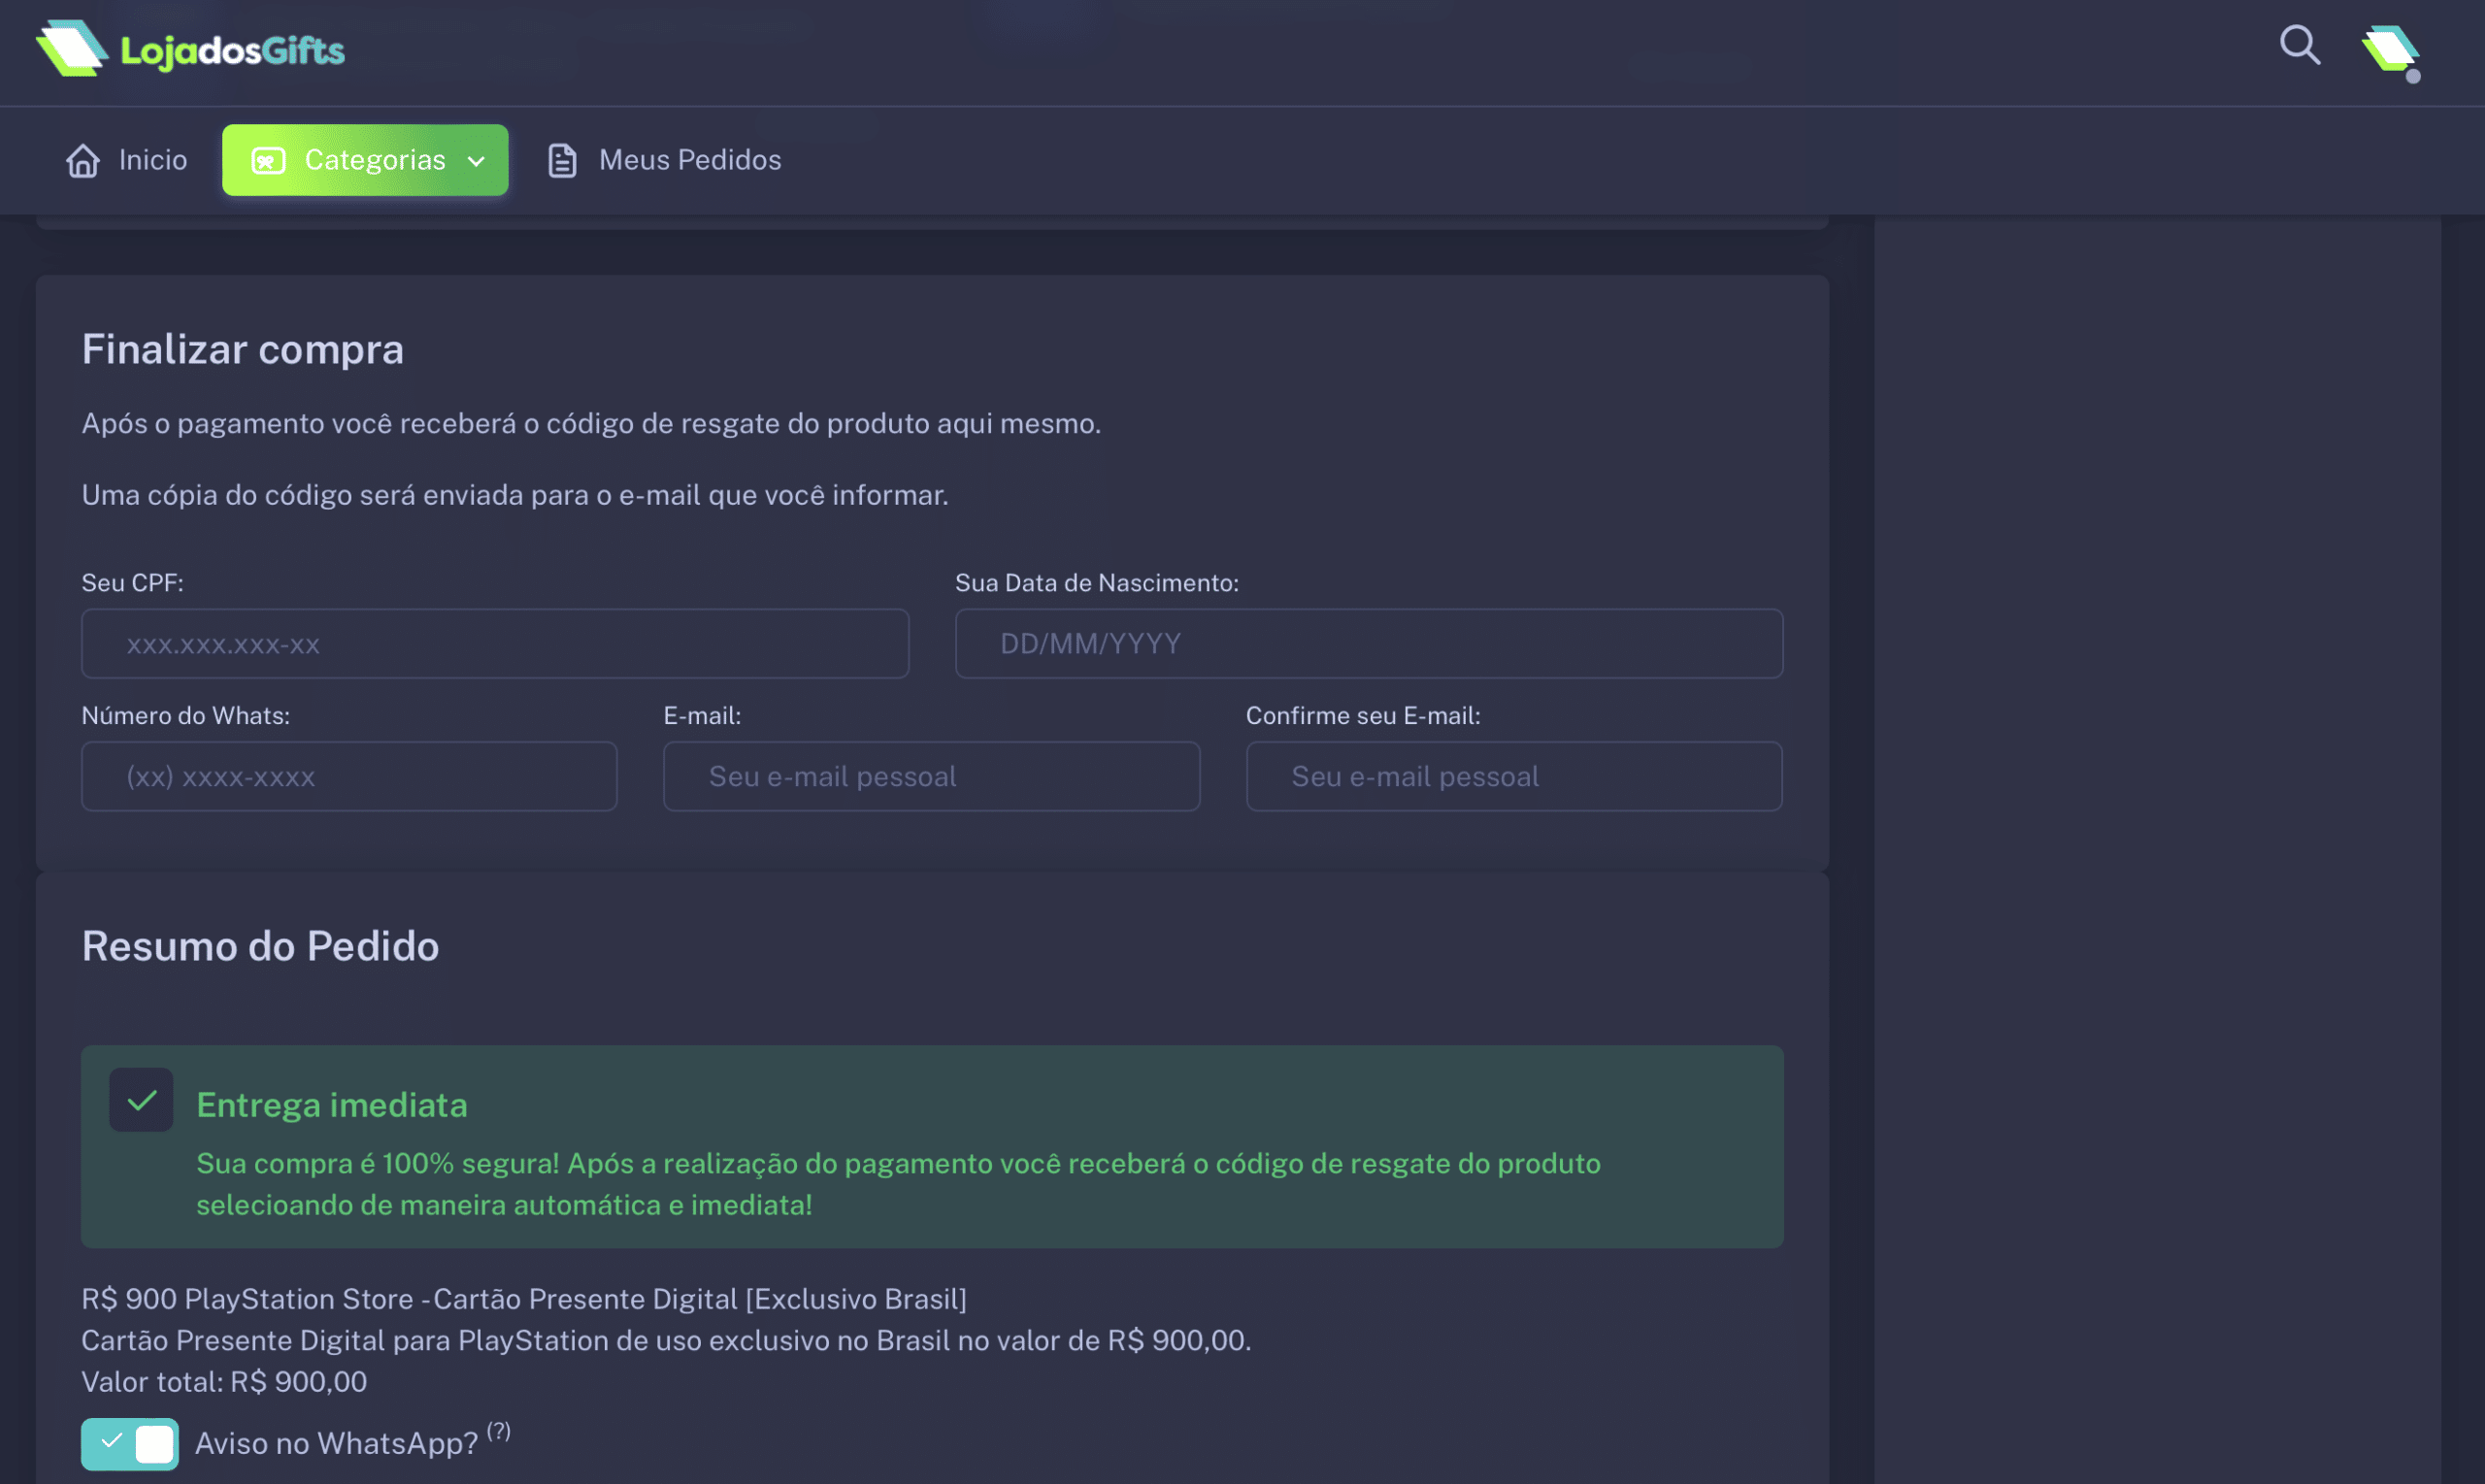Expand the Categorias dropdown chevron
The width and height of the screenshot is (2485, 1484).
tap(477, 161)
